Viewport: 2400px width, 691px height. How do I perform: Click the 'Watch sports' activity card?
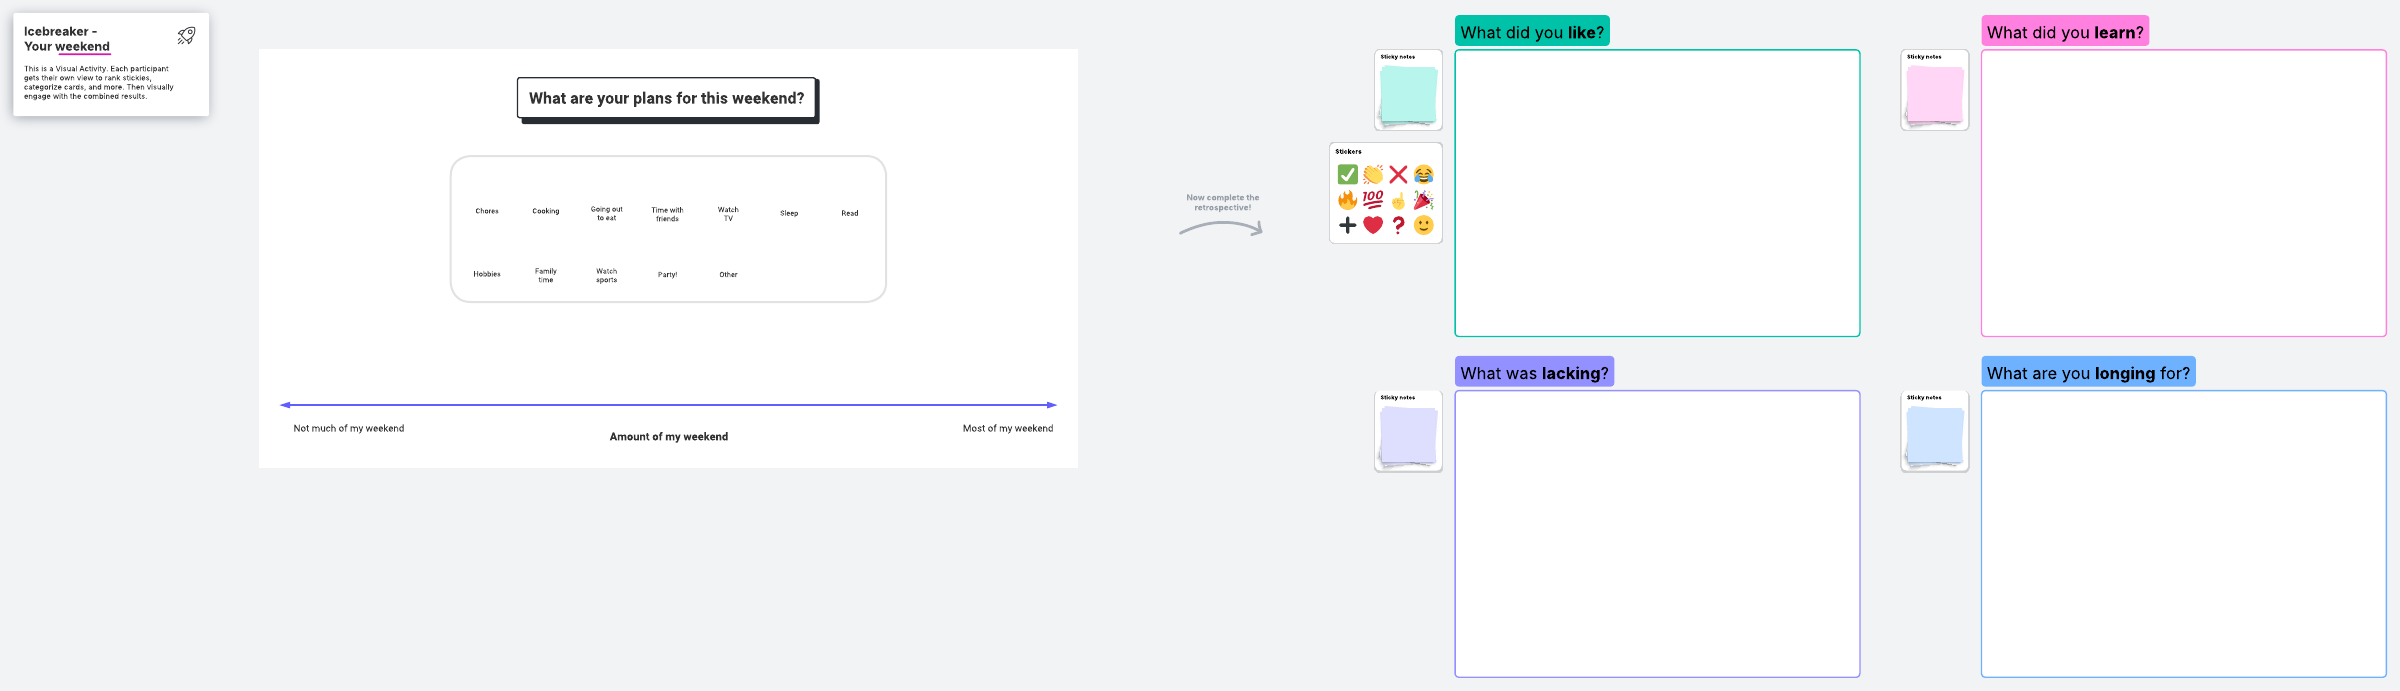click(607, 275)
